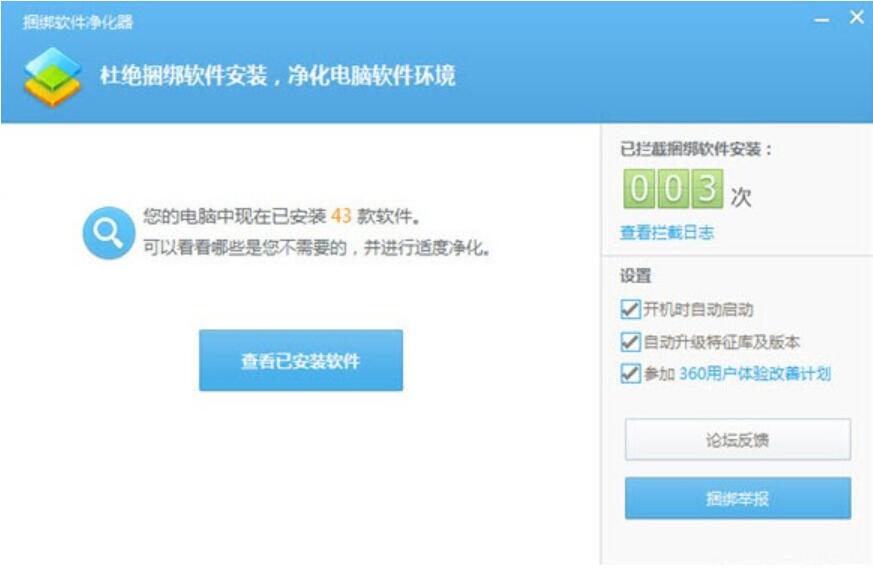Open 查看已安装软件 button
Image resolution: width=873 pixels, height=574 pixels.
(x=301, y=360)
